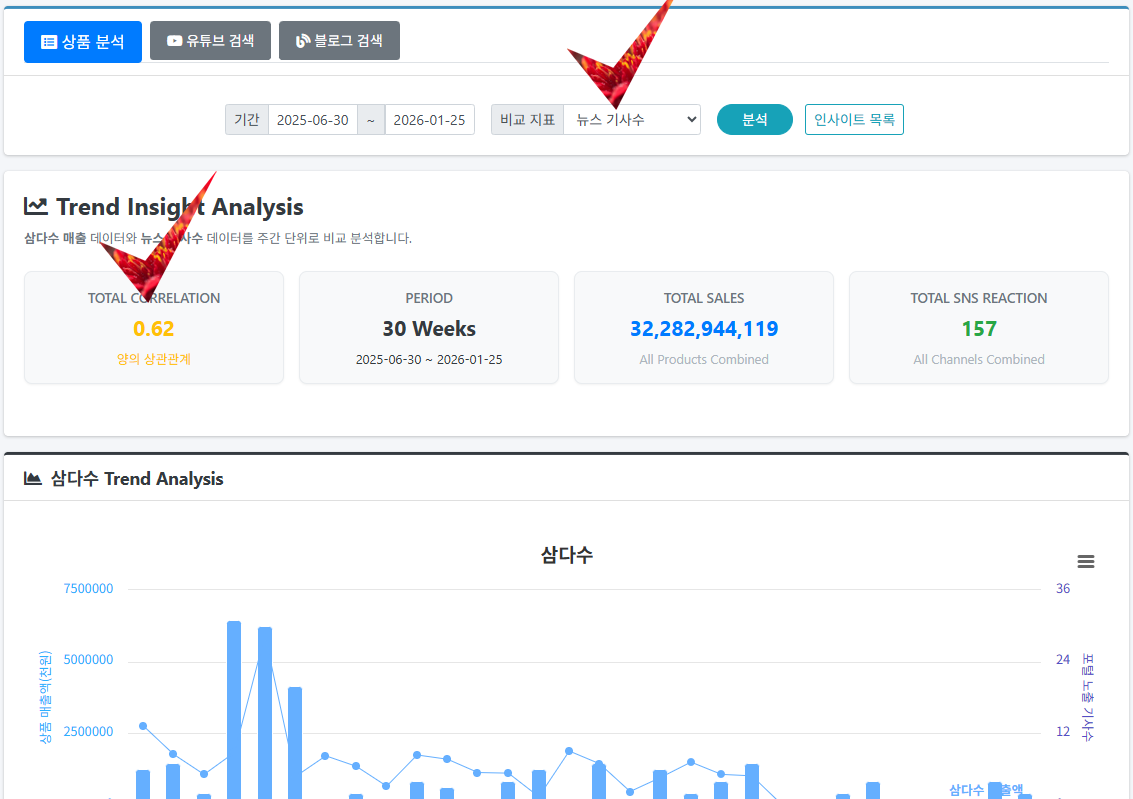Image resolution: width=1133 pixels, height=799 pixels.
Task: Click the YouTube icon on 유튜브 검색
Action: click(175, 41)
